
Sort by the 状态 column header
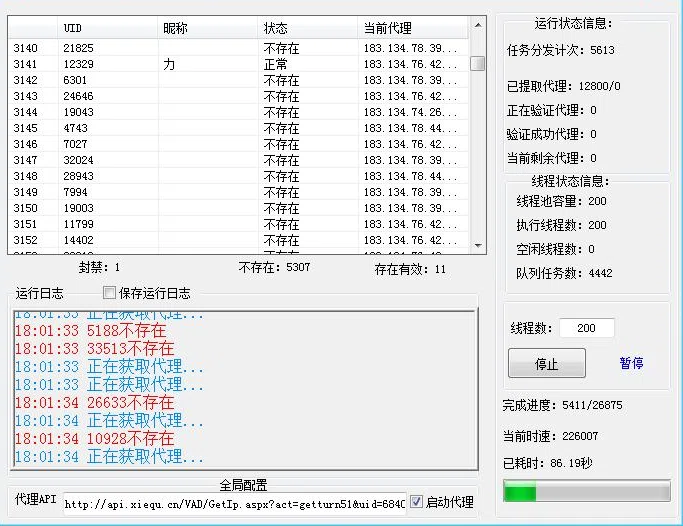[307, 28]
